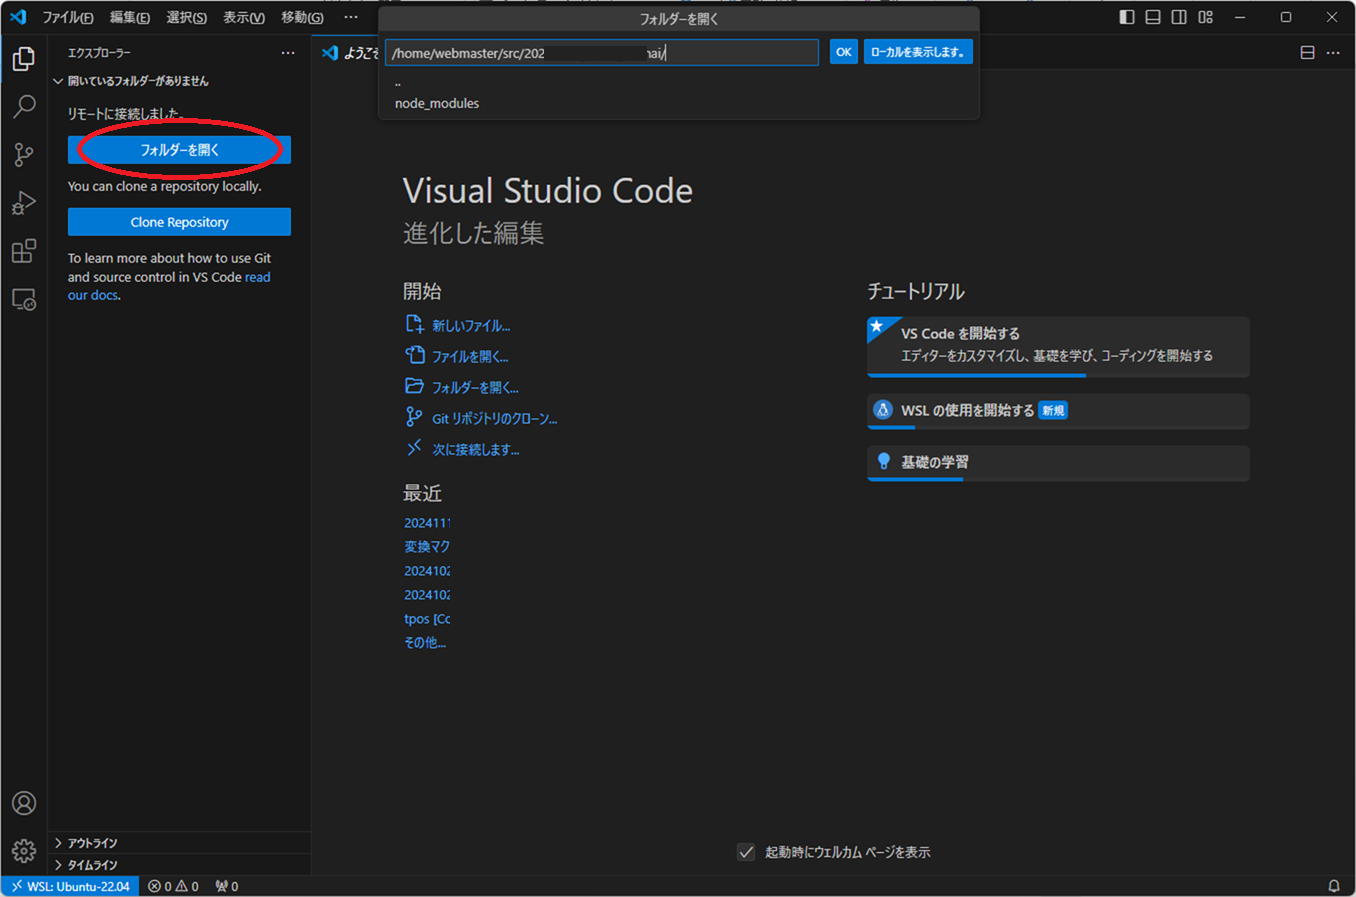The height and width of the screenshot is (897, 1356).
Task: Click OK in the open folder dialog
Action: (843, 52)
